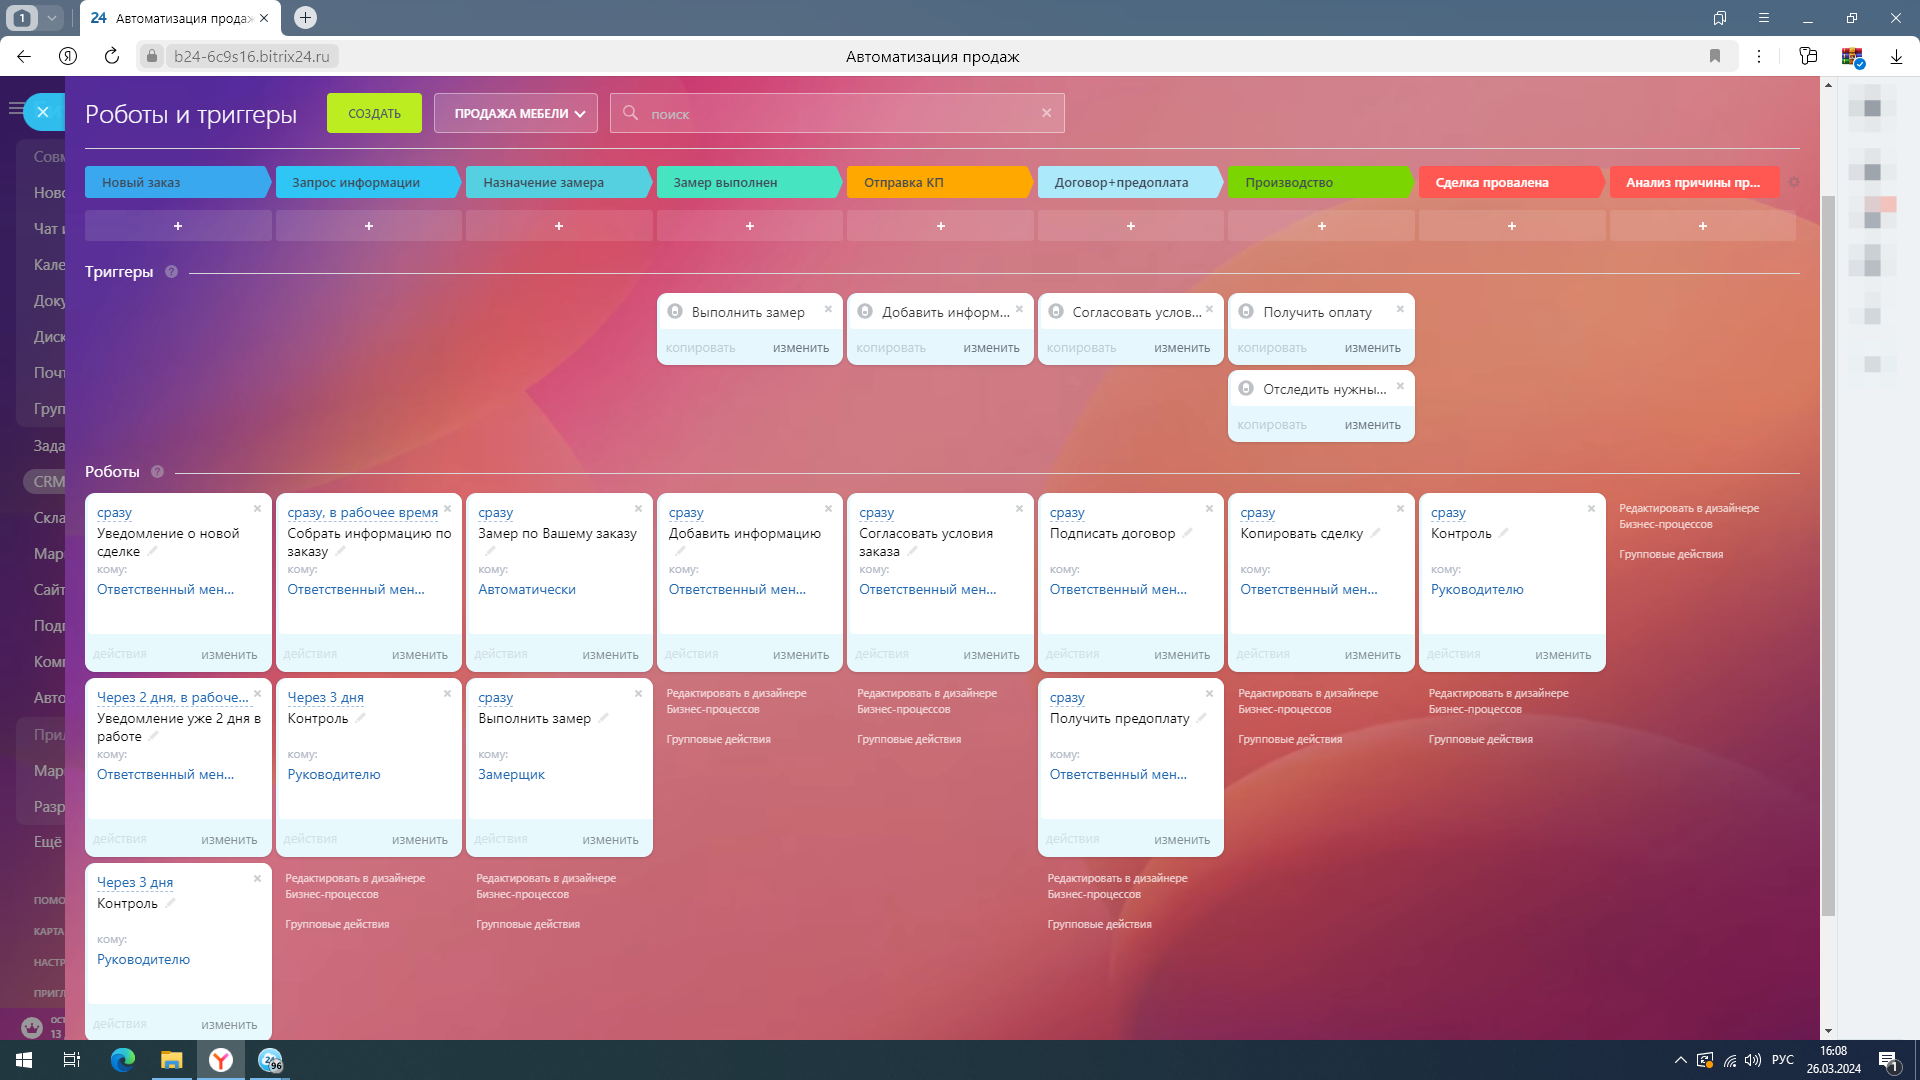The image size is (1920, 1080).
Task: Click stage settings gear icon after last stage
Action: [1793, 183]
